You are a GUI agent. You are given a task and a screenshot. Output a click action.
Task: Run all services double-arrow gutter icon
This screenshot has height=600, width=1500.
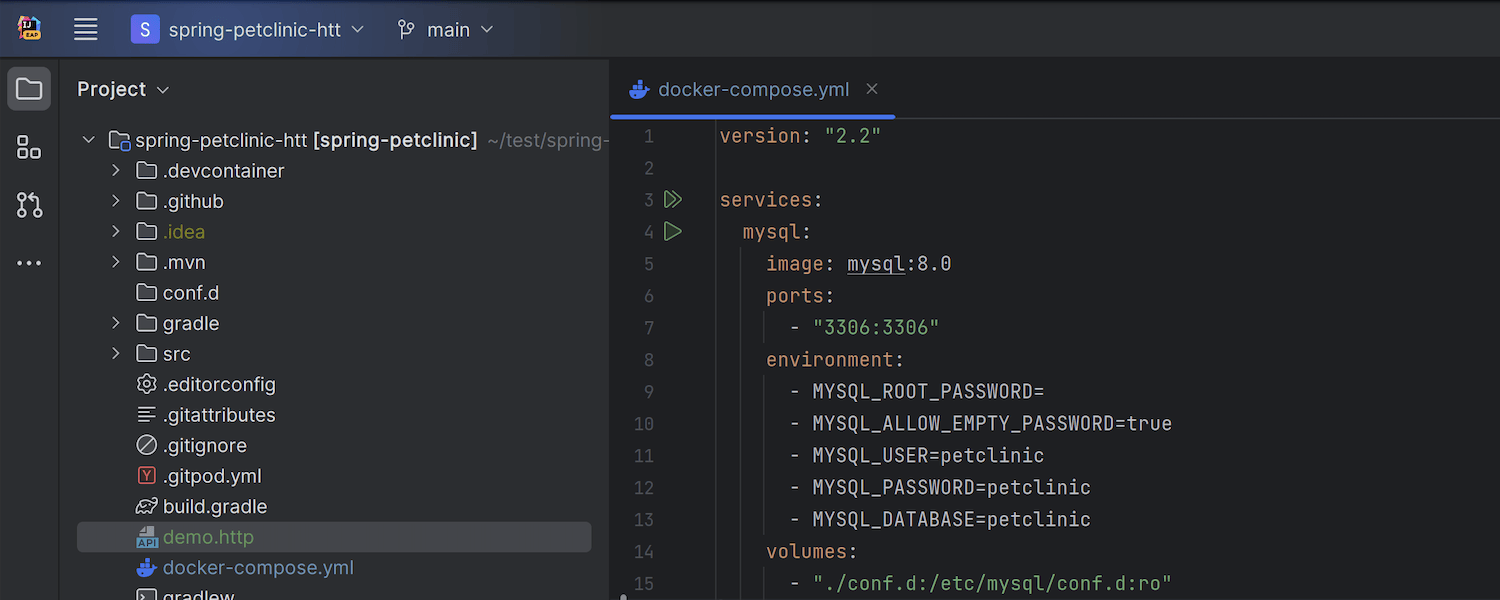pyautogui.click(x=673, y=200)
